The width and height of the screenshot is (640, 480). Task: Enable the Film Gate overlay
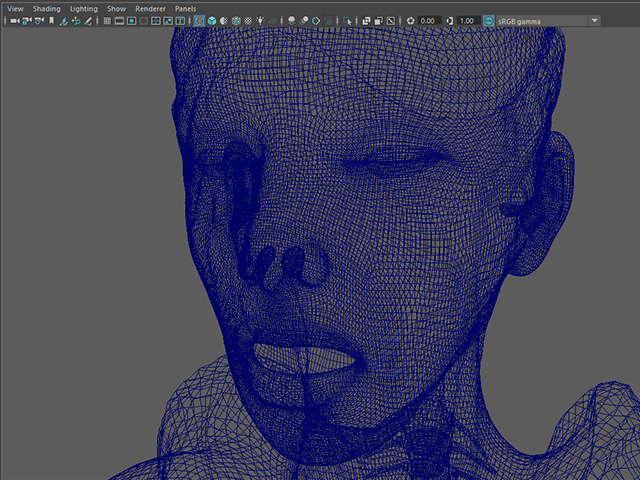pos(119,21)
